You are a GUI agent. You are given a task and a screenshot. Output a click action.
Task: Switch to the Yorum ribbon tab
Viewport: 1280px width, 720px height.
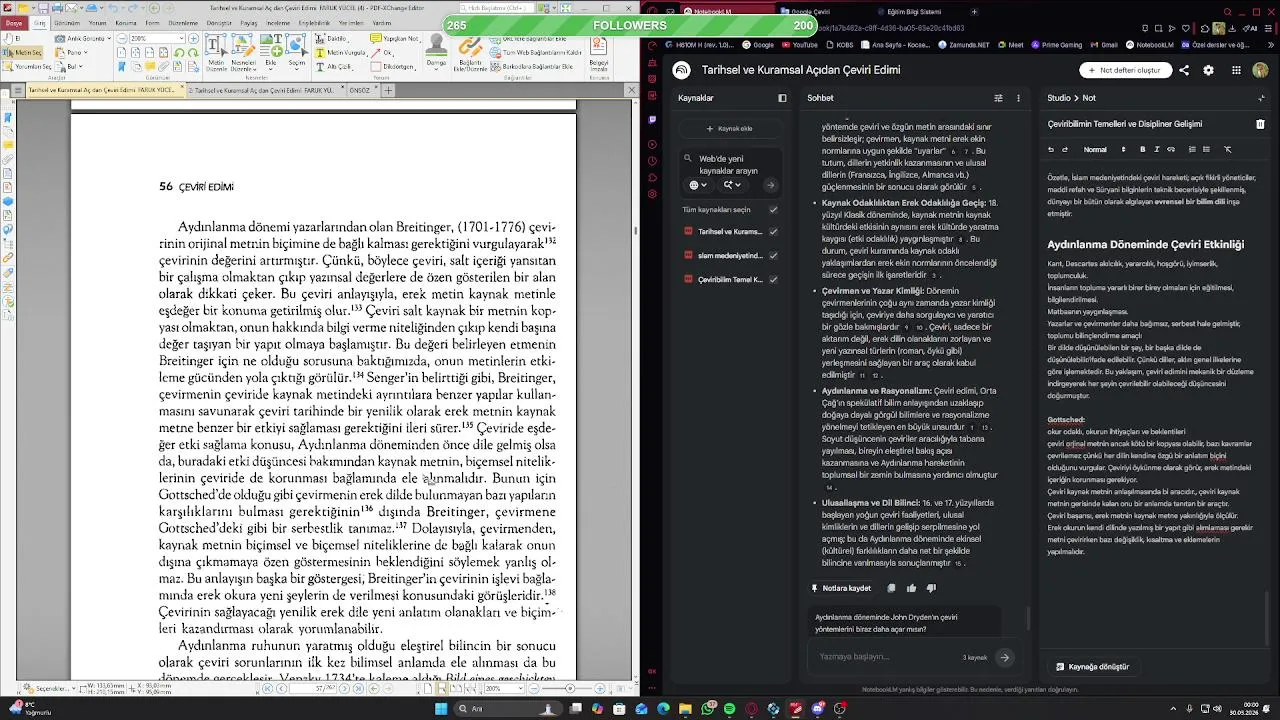coord(97,22)
